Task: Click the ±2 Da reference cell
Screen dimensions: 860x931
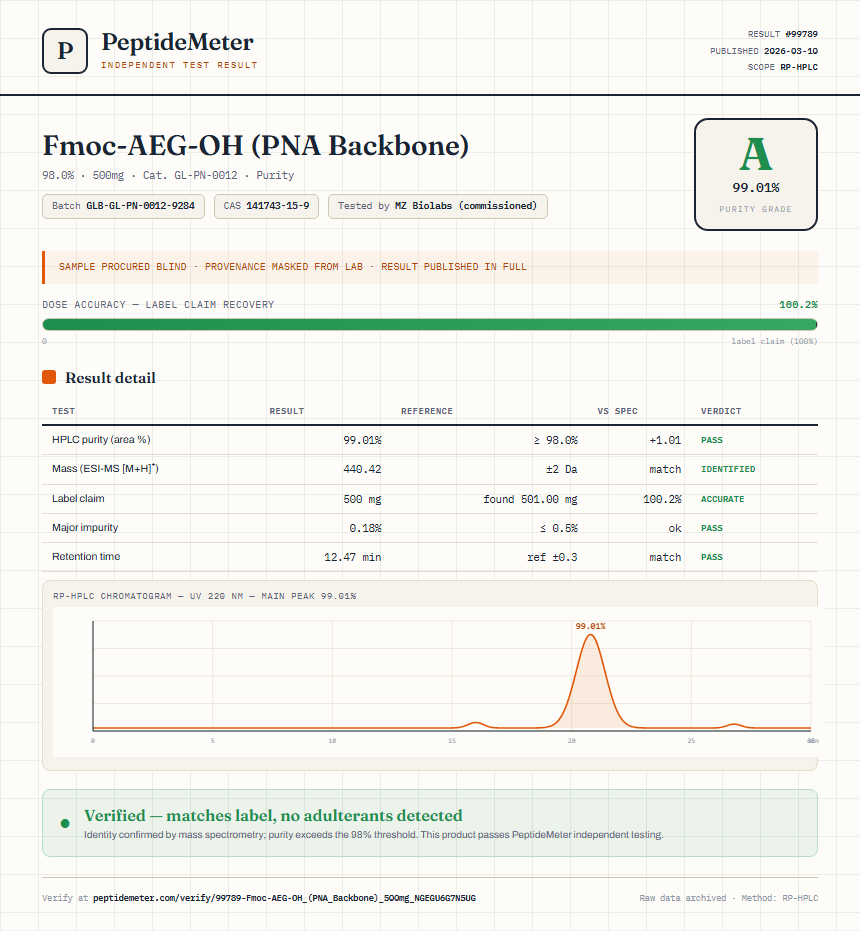Action: [562, 469]
